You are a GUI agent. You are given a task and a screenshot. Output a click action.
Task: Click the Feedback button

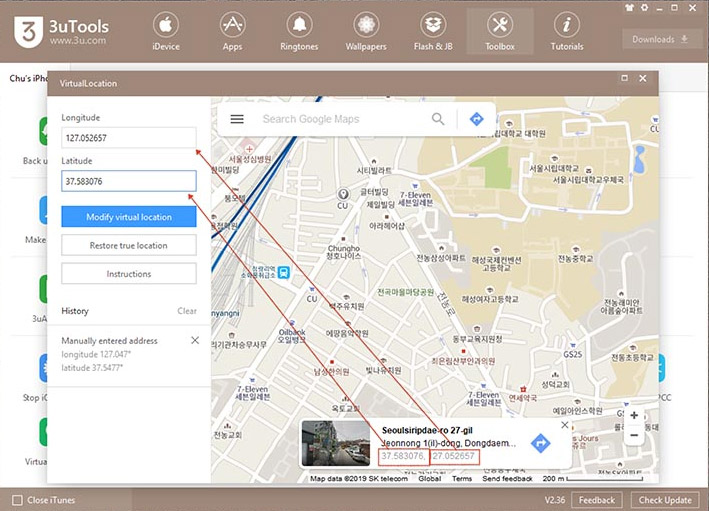click(x=597, y=500)
